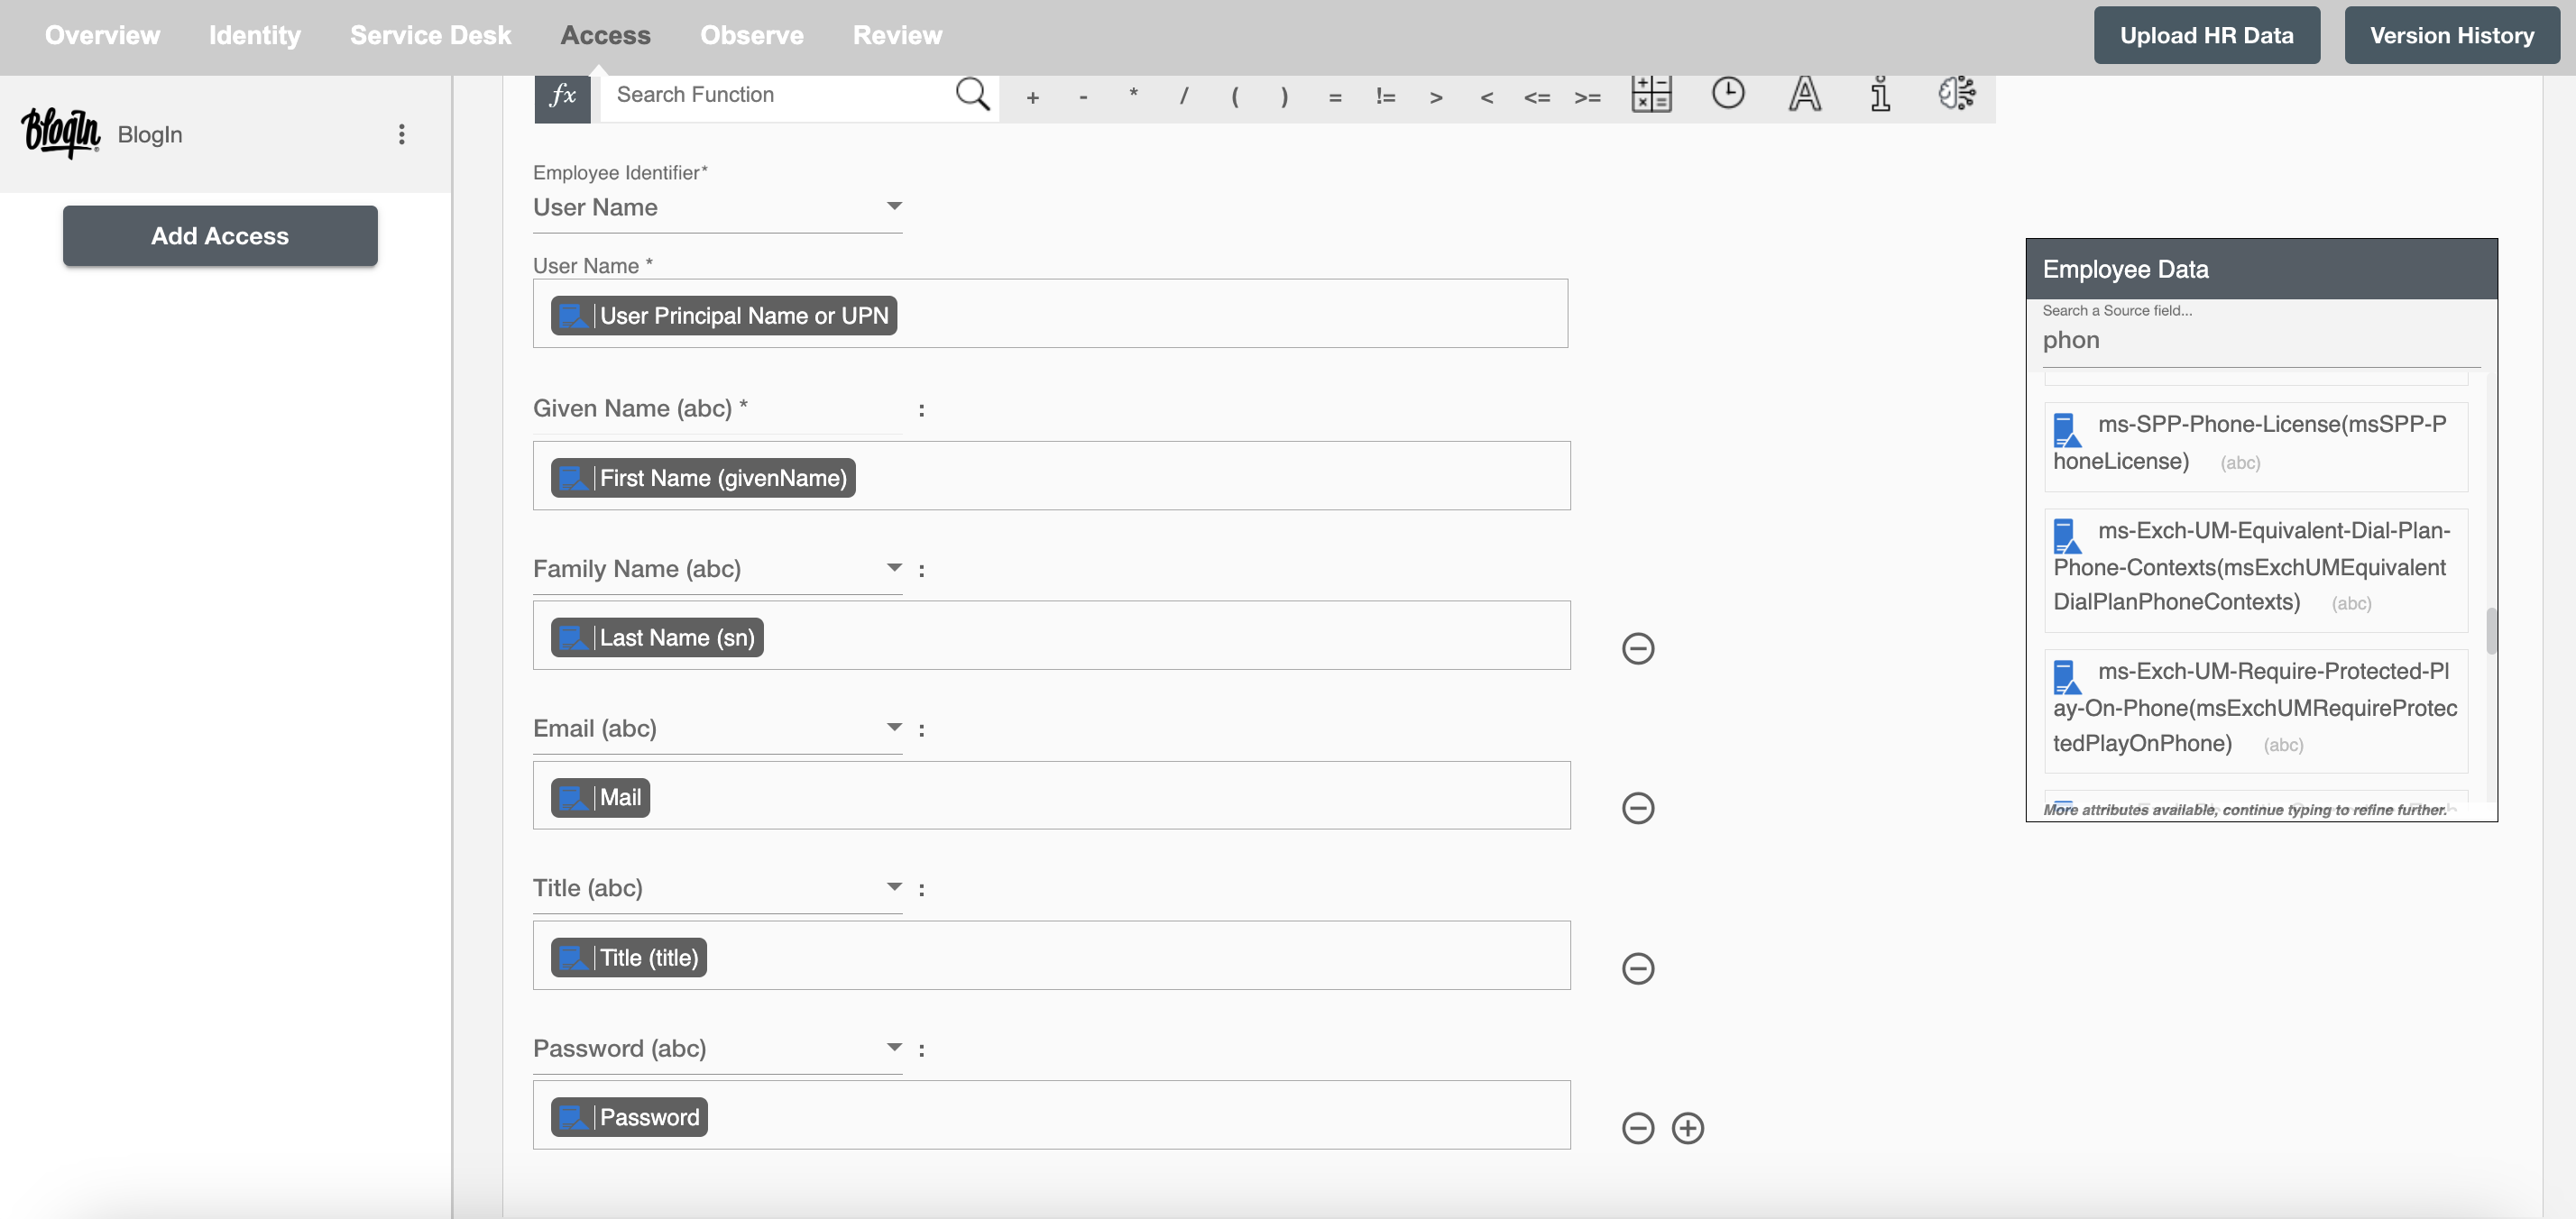Click the Employee Data search input field

pos(2259,340)
